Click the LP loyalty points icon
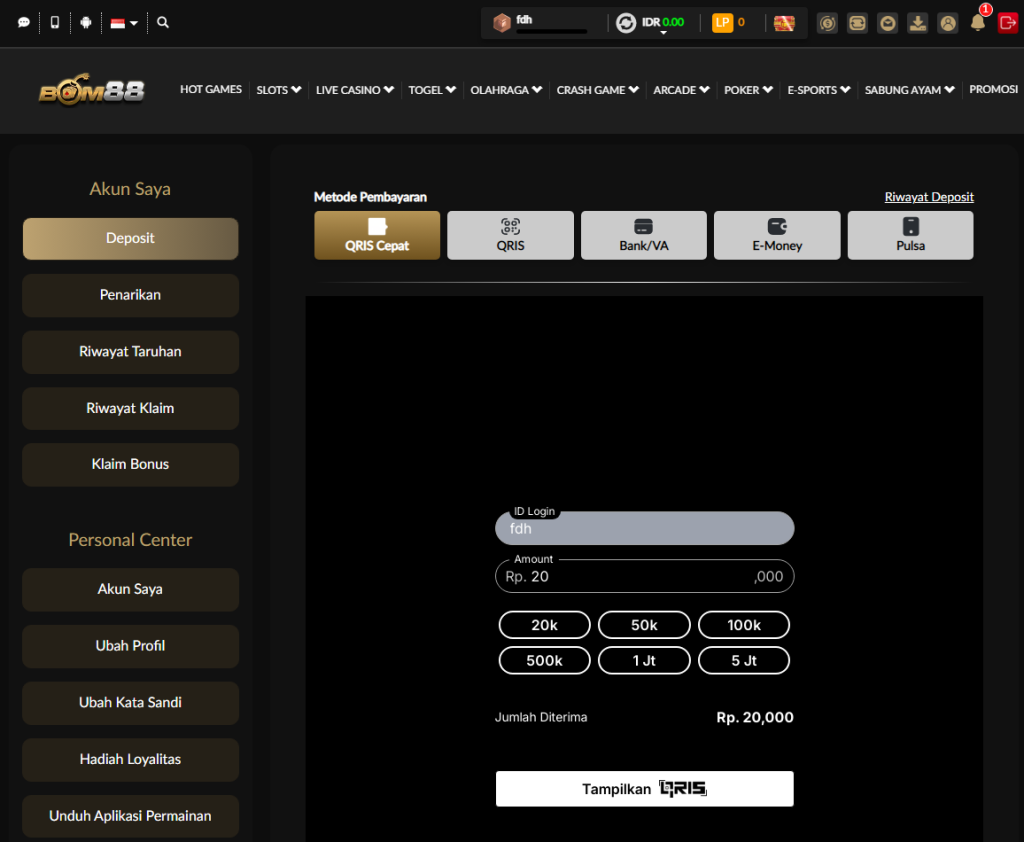The width and height of the screenshot is (1024, 842). pos(722,22)
